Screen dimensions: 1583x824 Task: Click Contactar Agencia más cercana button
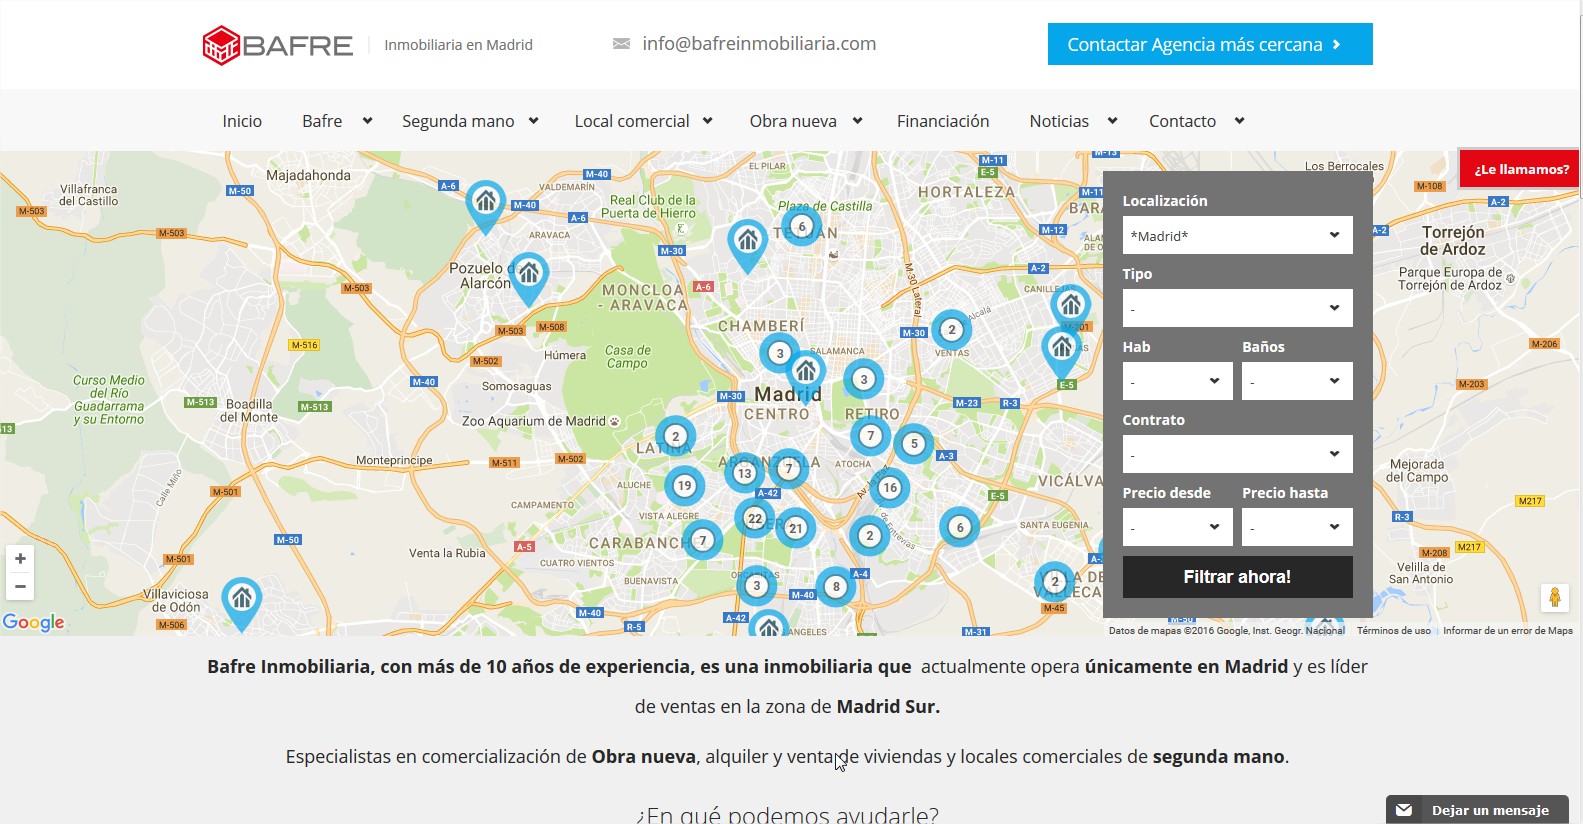click(x=1209, y=45)
